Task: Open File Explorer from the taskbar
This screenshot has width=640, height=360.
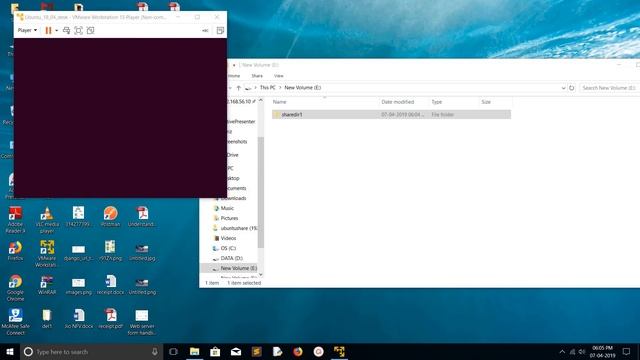Action: pos(194,351)
